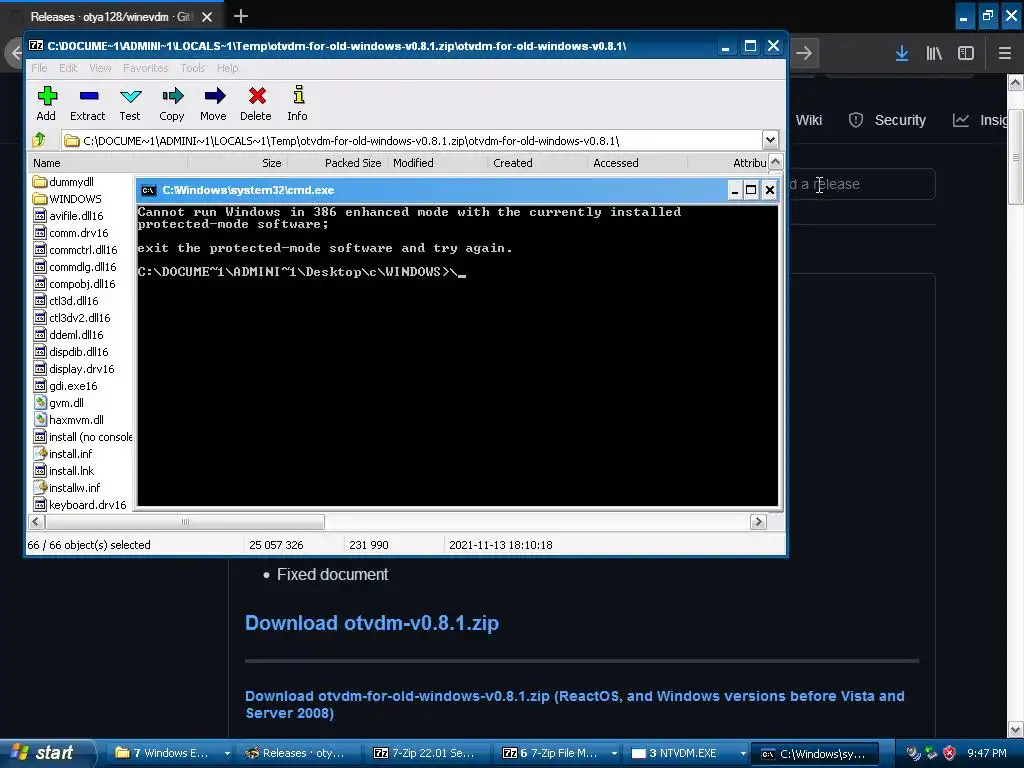Open browser downloads arrow icon
Screen dimensions: 1024x768
pos(902,53)
